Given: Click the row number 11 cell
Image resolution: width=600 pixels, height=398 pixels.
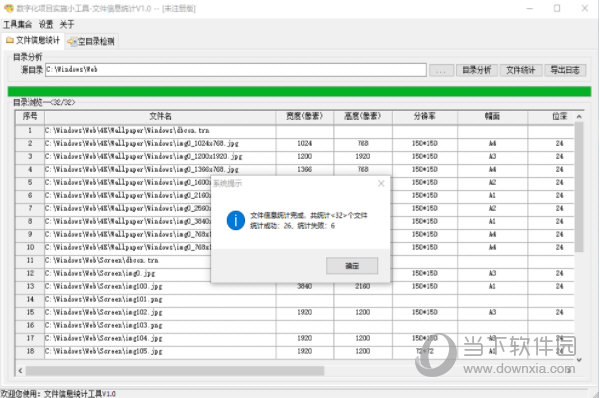Looking at the screenshot, I should (30, 261).
